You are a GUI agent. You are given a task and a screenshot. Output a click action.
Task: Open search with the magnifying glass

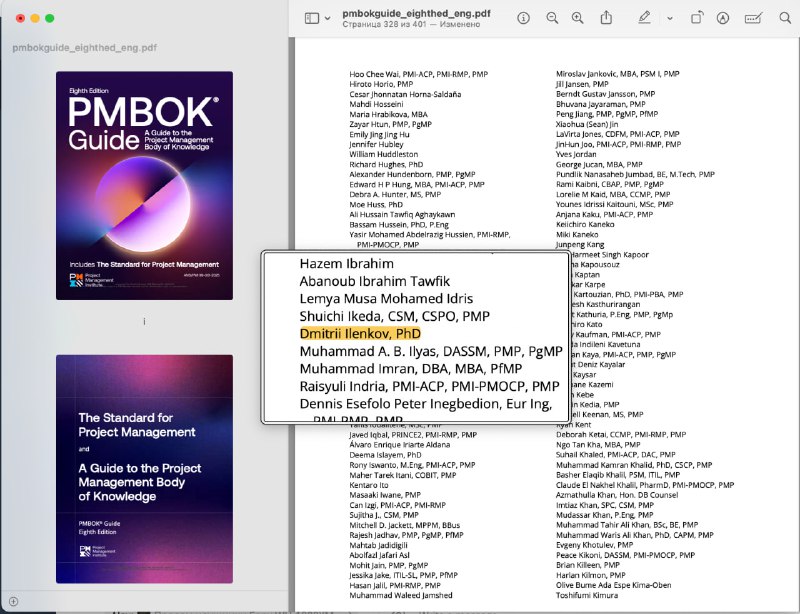(783, 18)
